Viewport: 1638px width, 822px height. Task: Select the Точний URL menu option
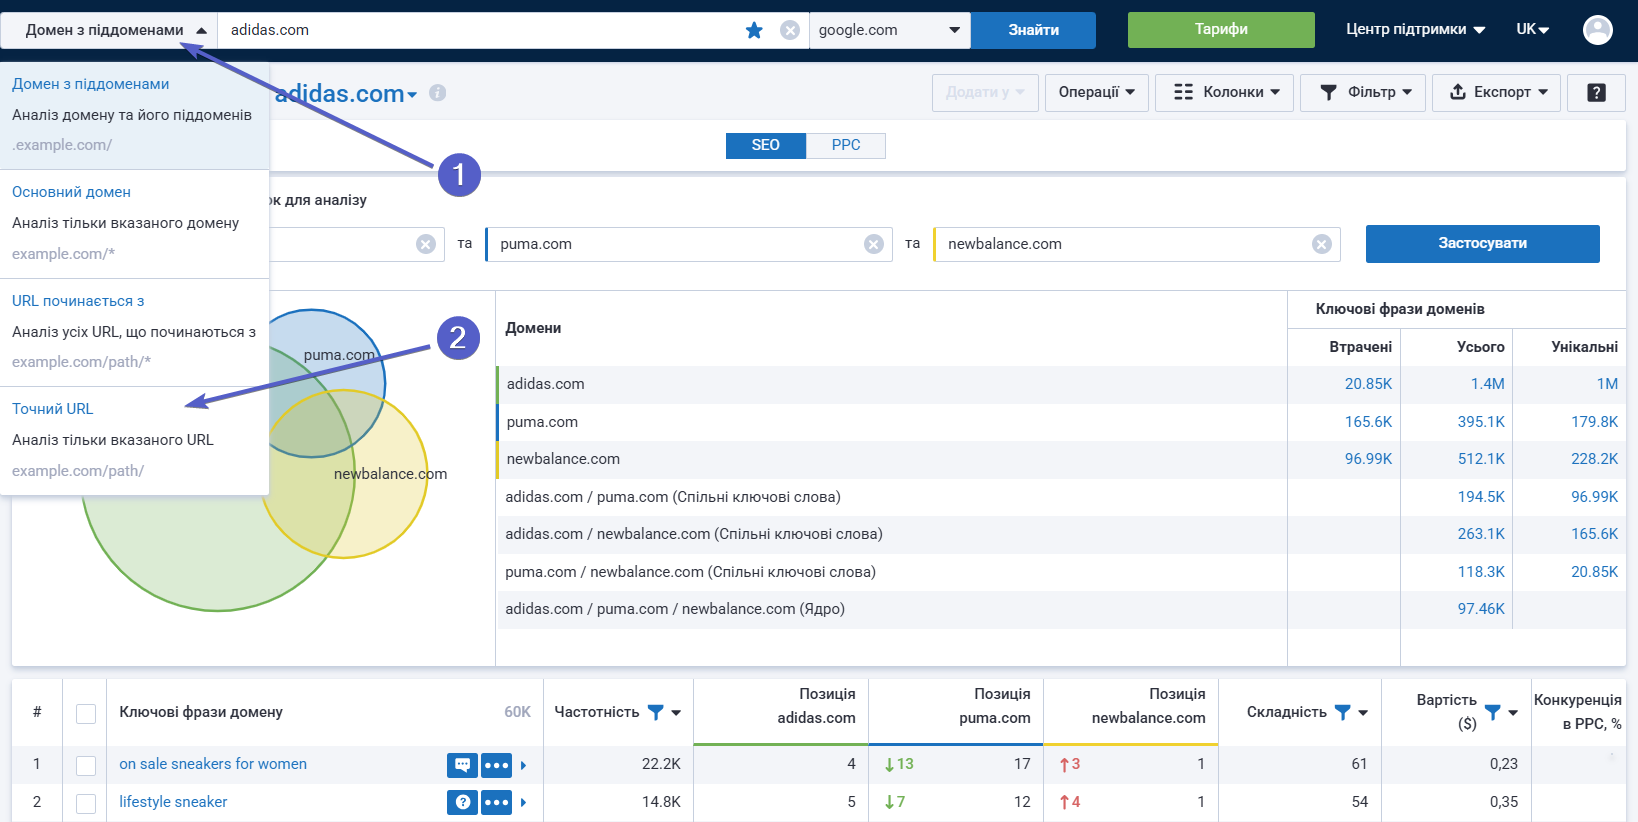pos(53,409)
